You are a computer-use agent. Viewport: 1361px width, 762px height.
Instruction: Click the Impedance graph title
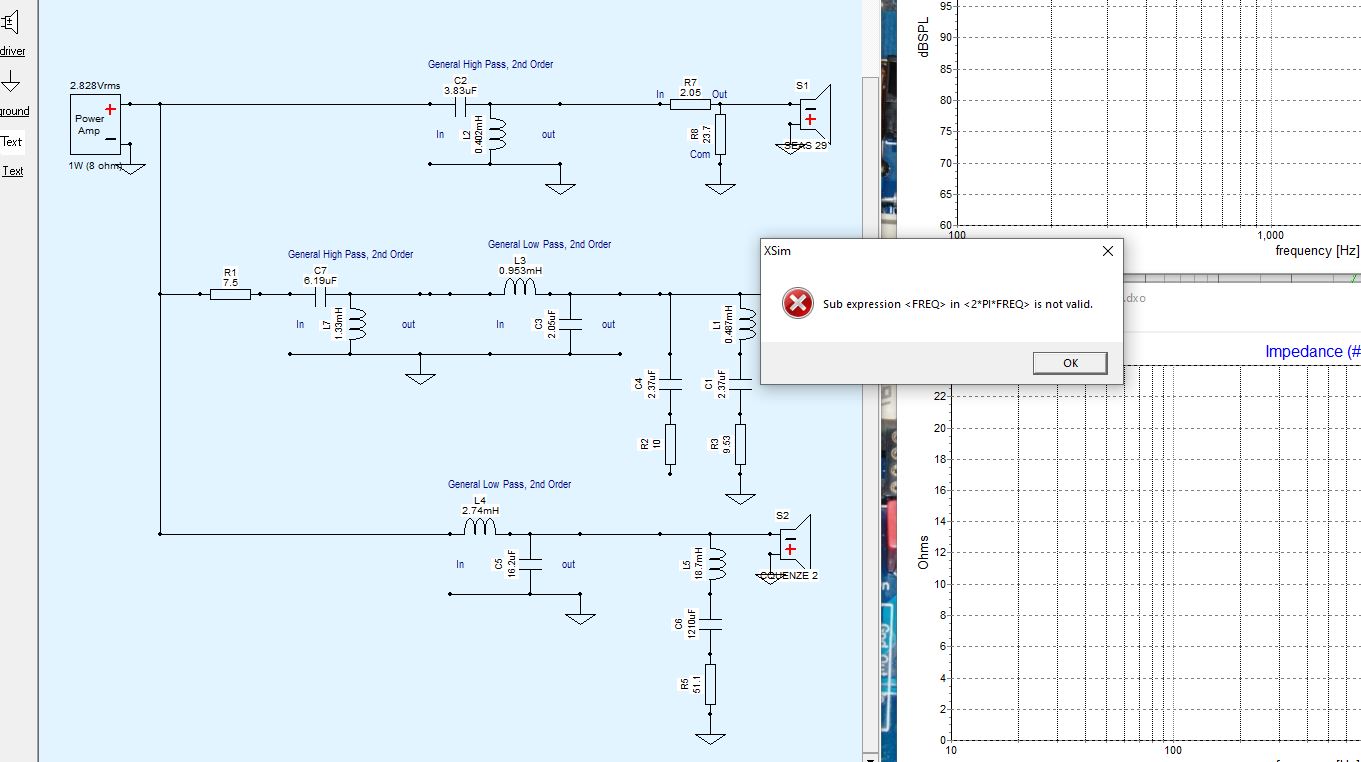(x=1313, y=351)
